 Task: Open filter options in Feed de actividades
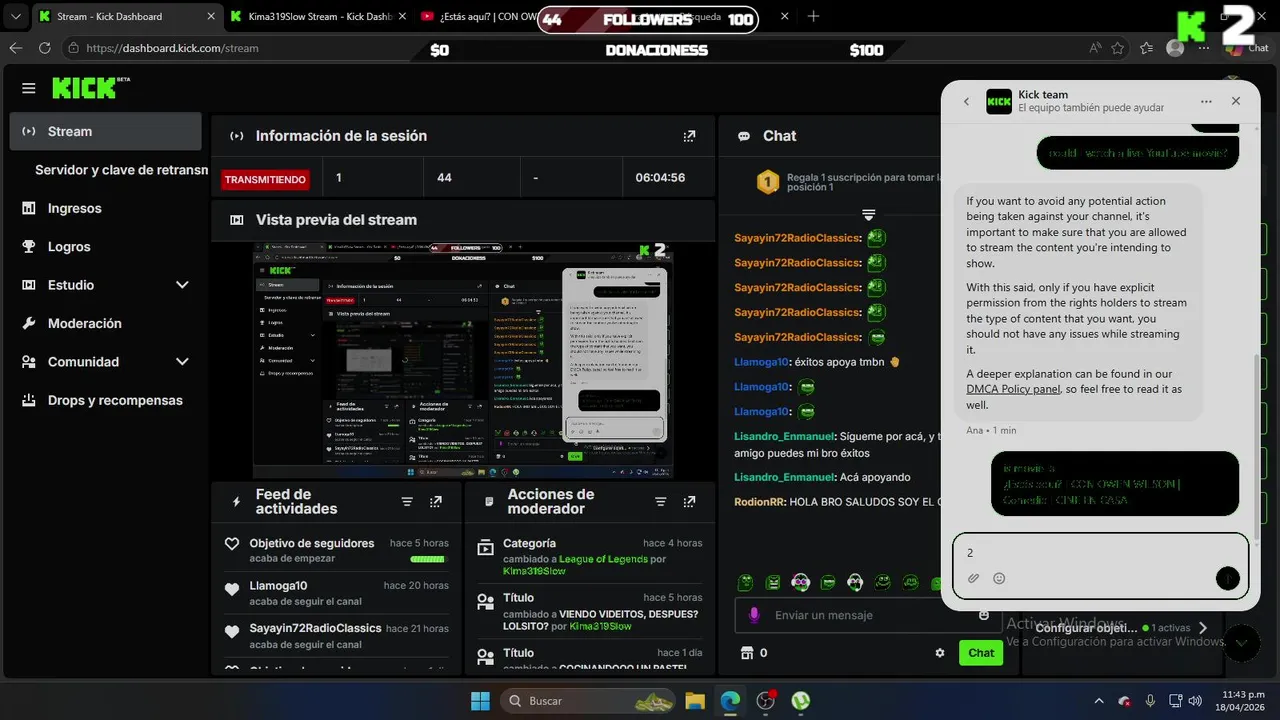coord(407,502)
